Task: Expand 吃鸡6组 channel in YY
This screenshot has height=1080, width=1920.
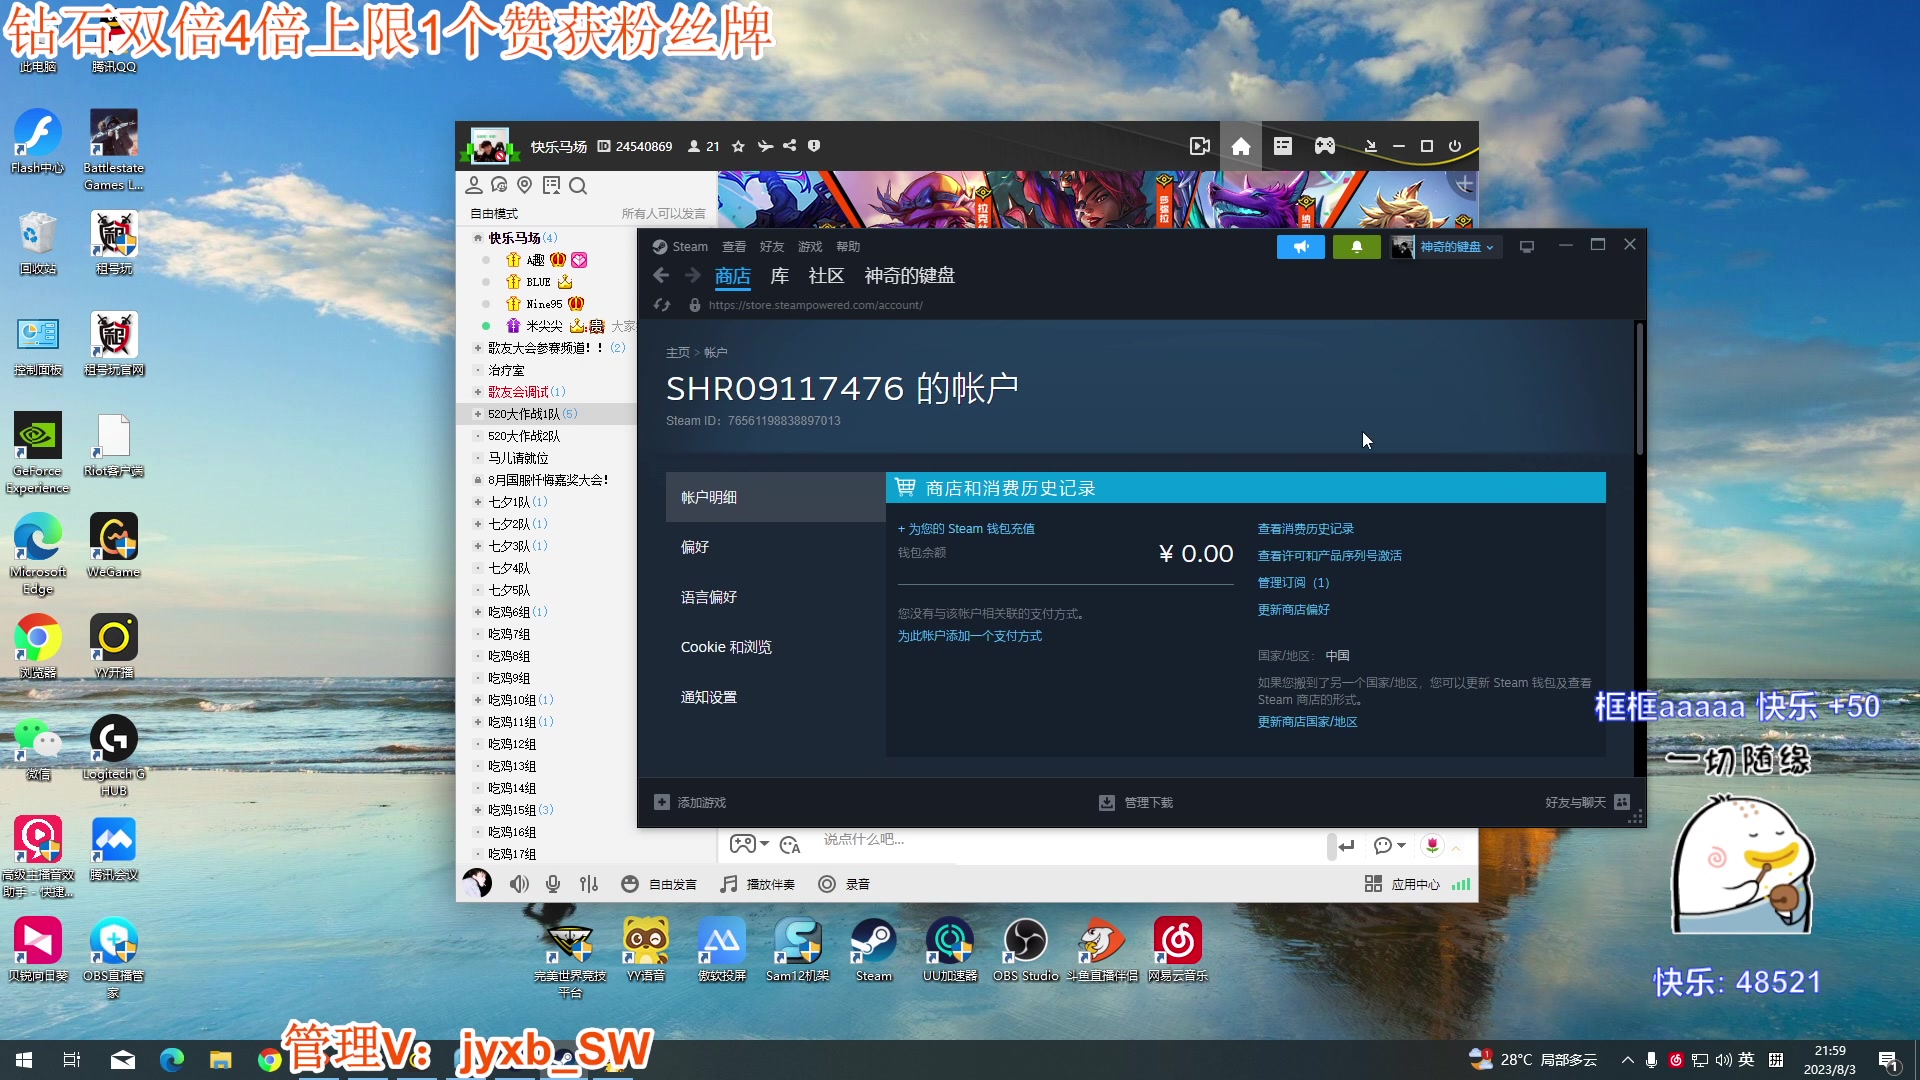Action: (478, 612)
